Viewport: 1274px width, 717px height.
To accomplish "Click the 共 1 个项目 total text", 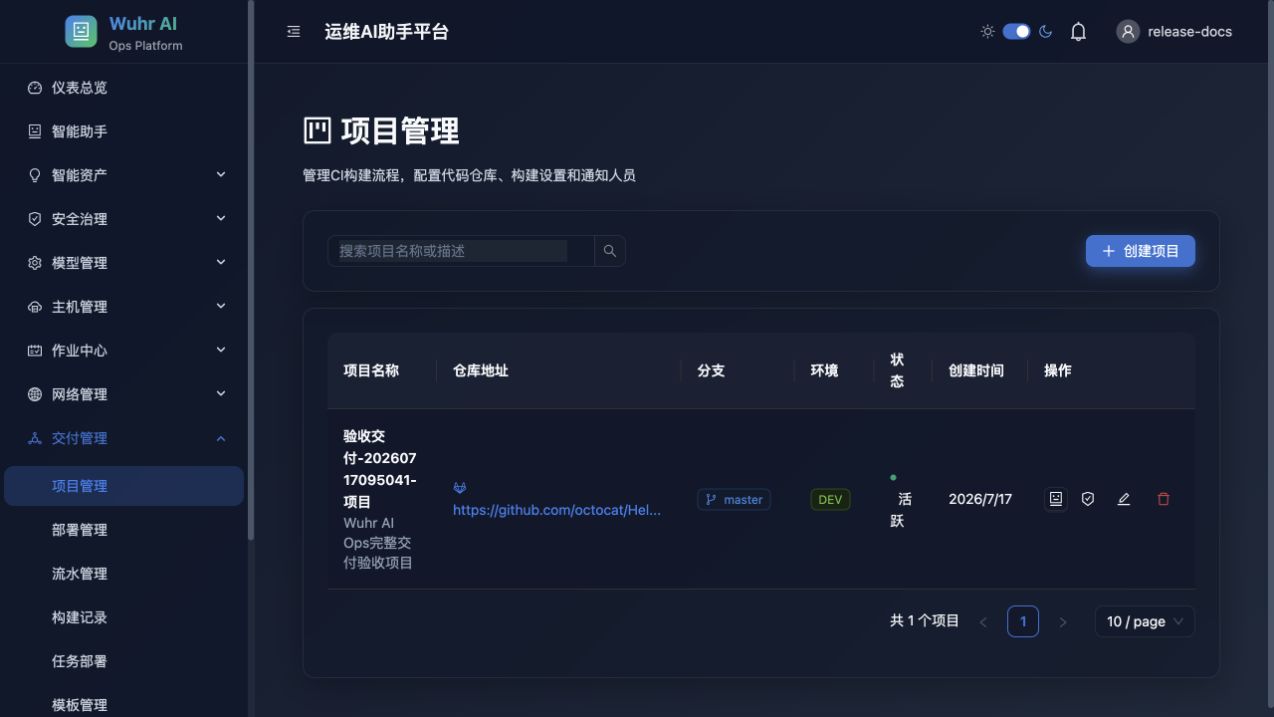I will click(925, 621).
